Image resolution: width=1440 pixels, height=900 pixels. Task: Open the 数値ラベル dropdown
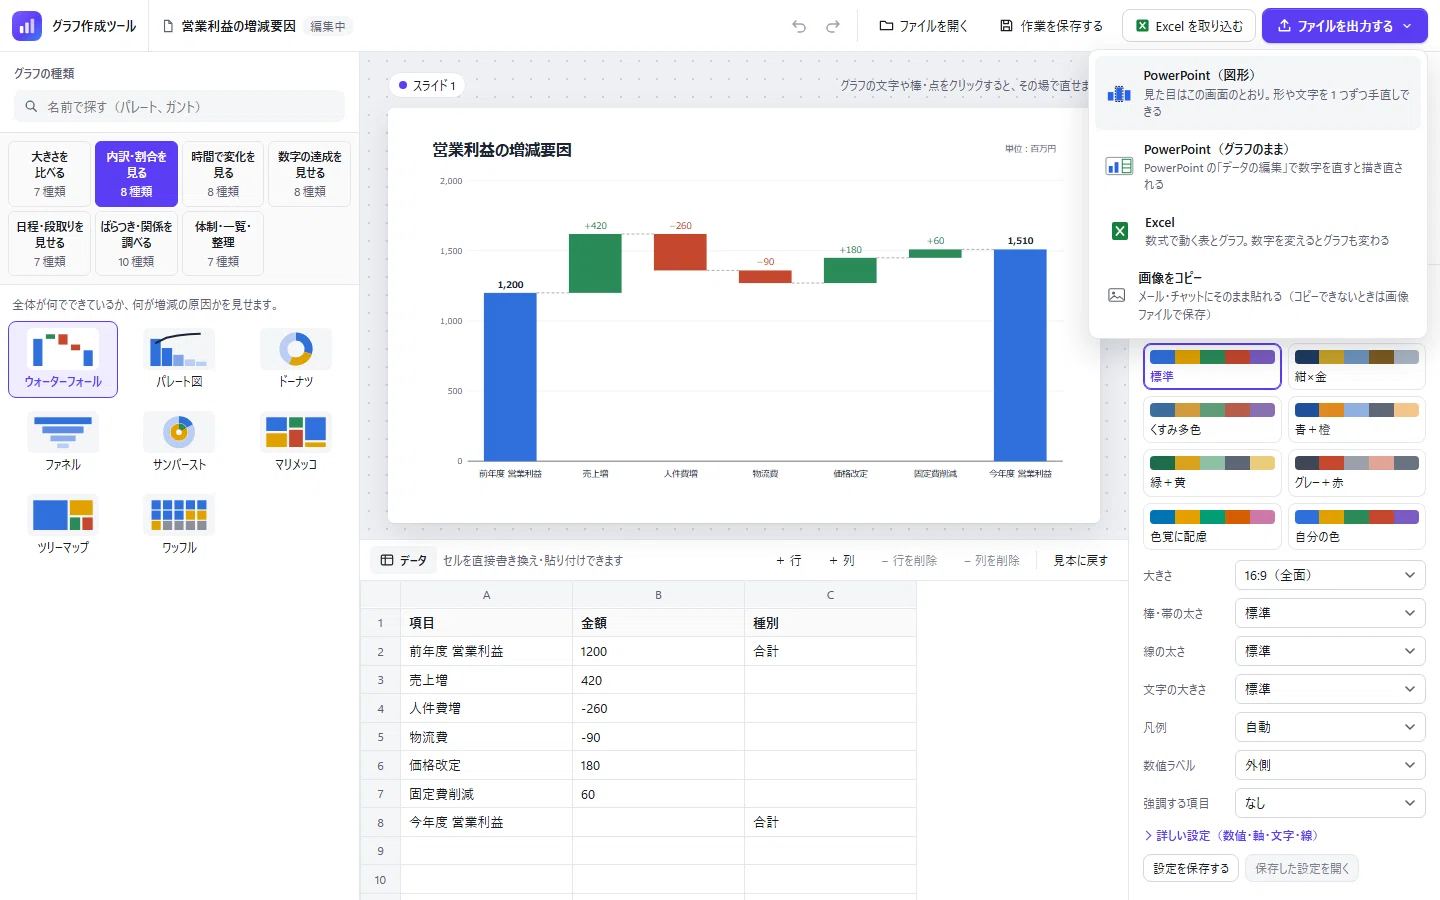1330,765
